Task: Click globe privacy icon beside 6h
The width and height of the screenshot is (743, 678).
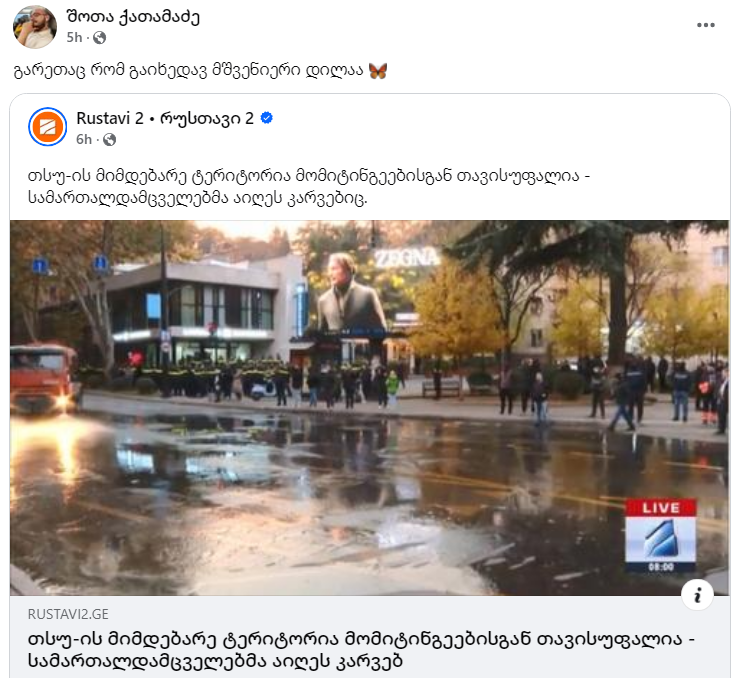Action: (x=109, y=139)
